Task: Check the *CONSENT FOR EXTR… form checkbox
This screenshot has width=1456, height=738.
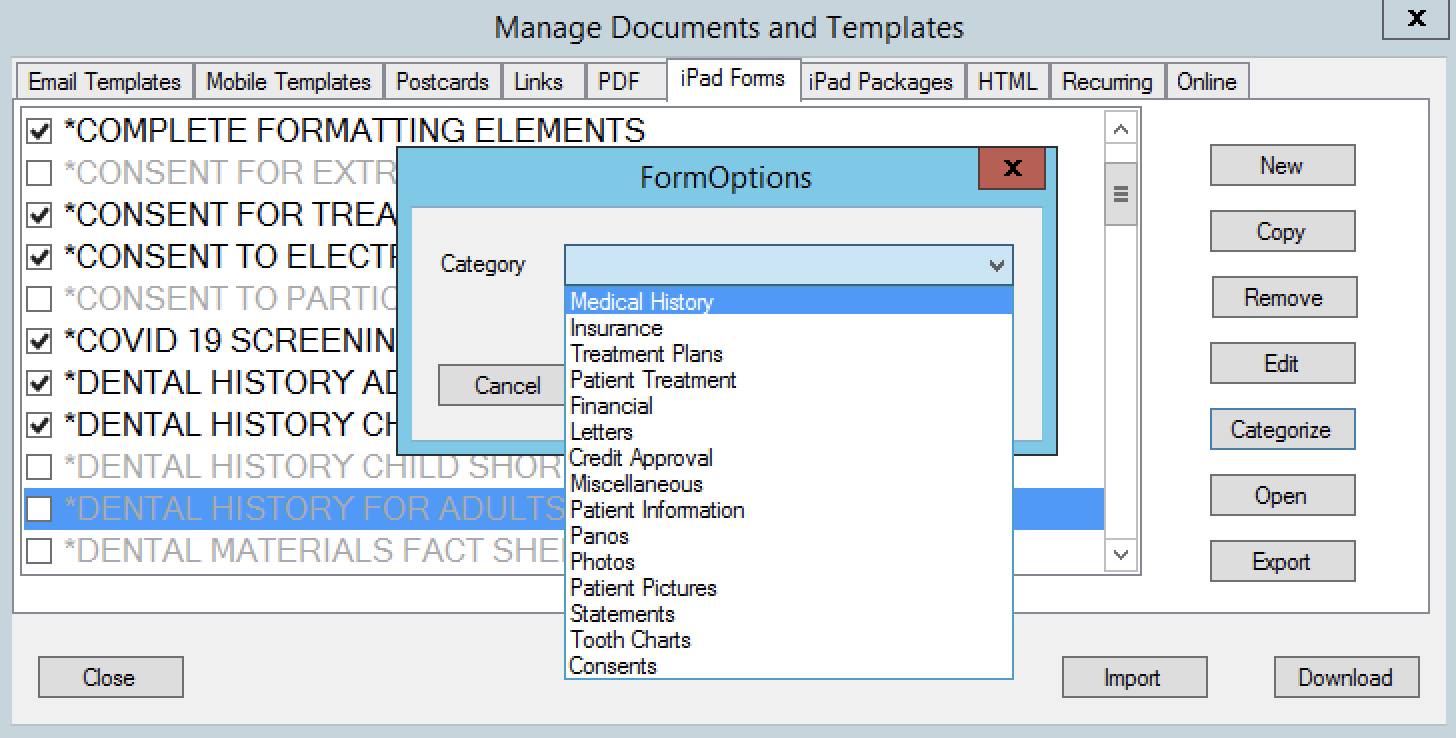Action: [x=39, y=173]
